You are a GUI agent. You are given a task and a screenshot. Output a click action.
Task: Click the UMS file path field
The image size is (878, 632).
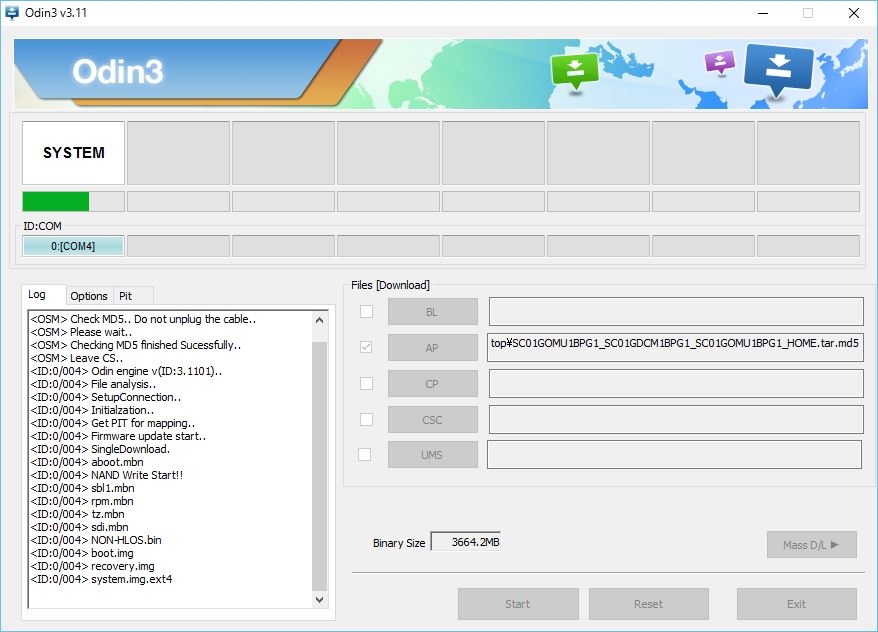(x=674, y=455)
